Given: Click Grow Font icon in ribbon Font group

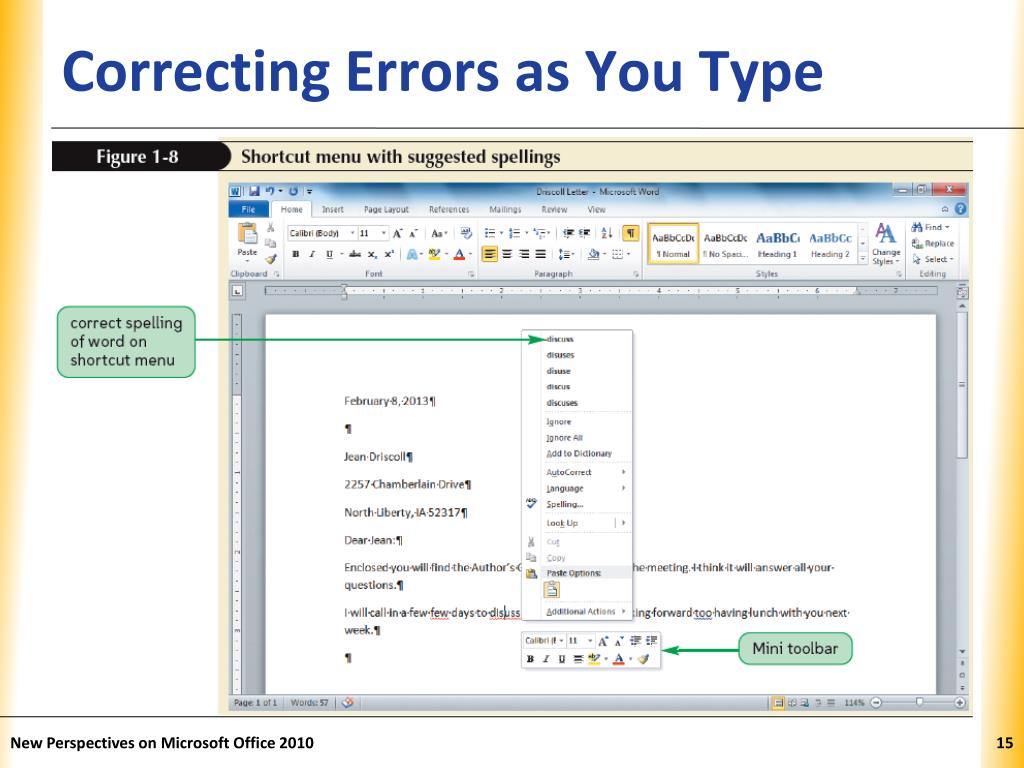Looking at the screenshot, I should (397, 233).
